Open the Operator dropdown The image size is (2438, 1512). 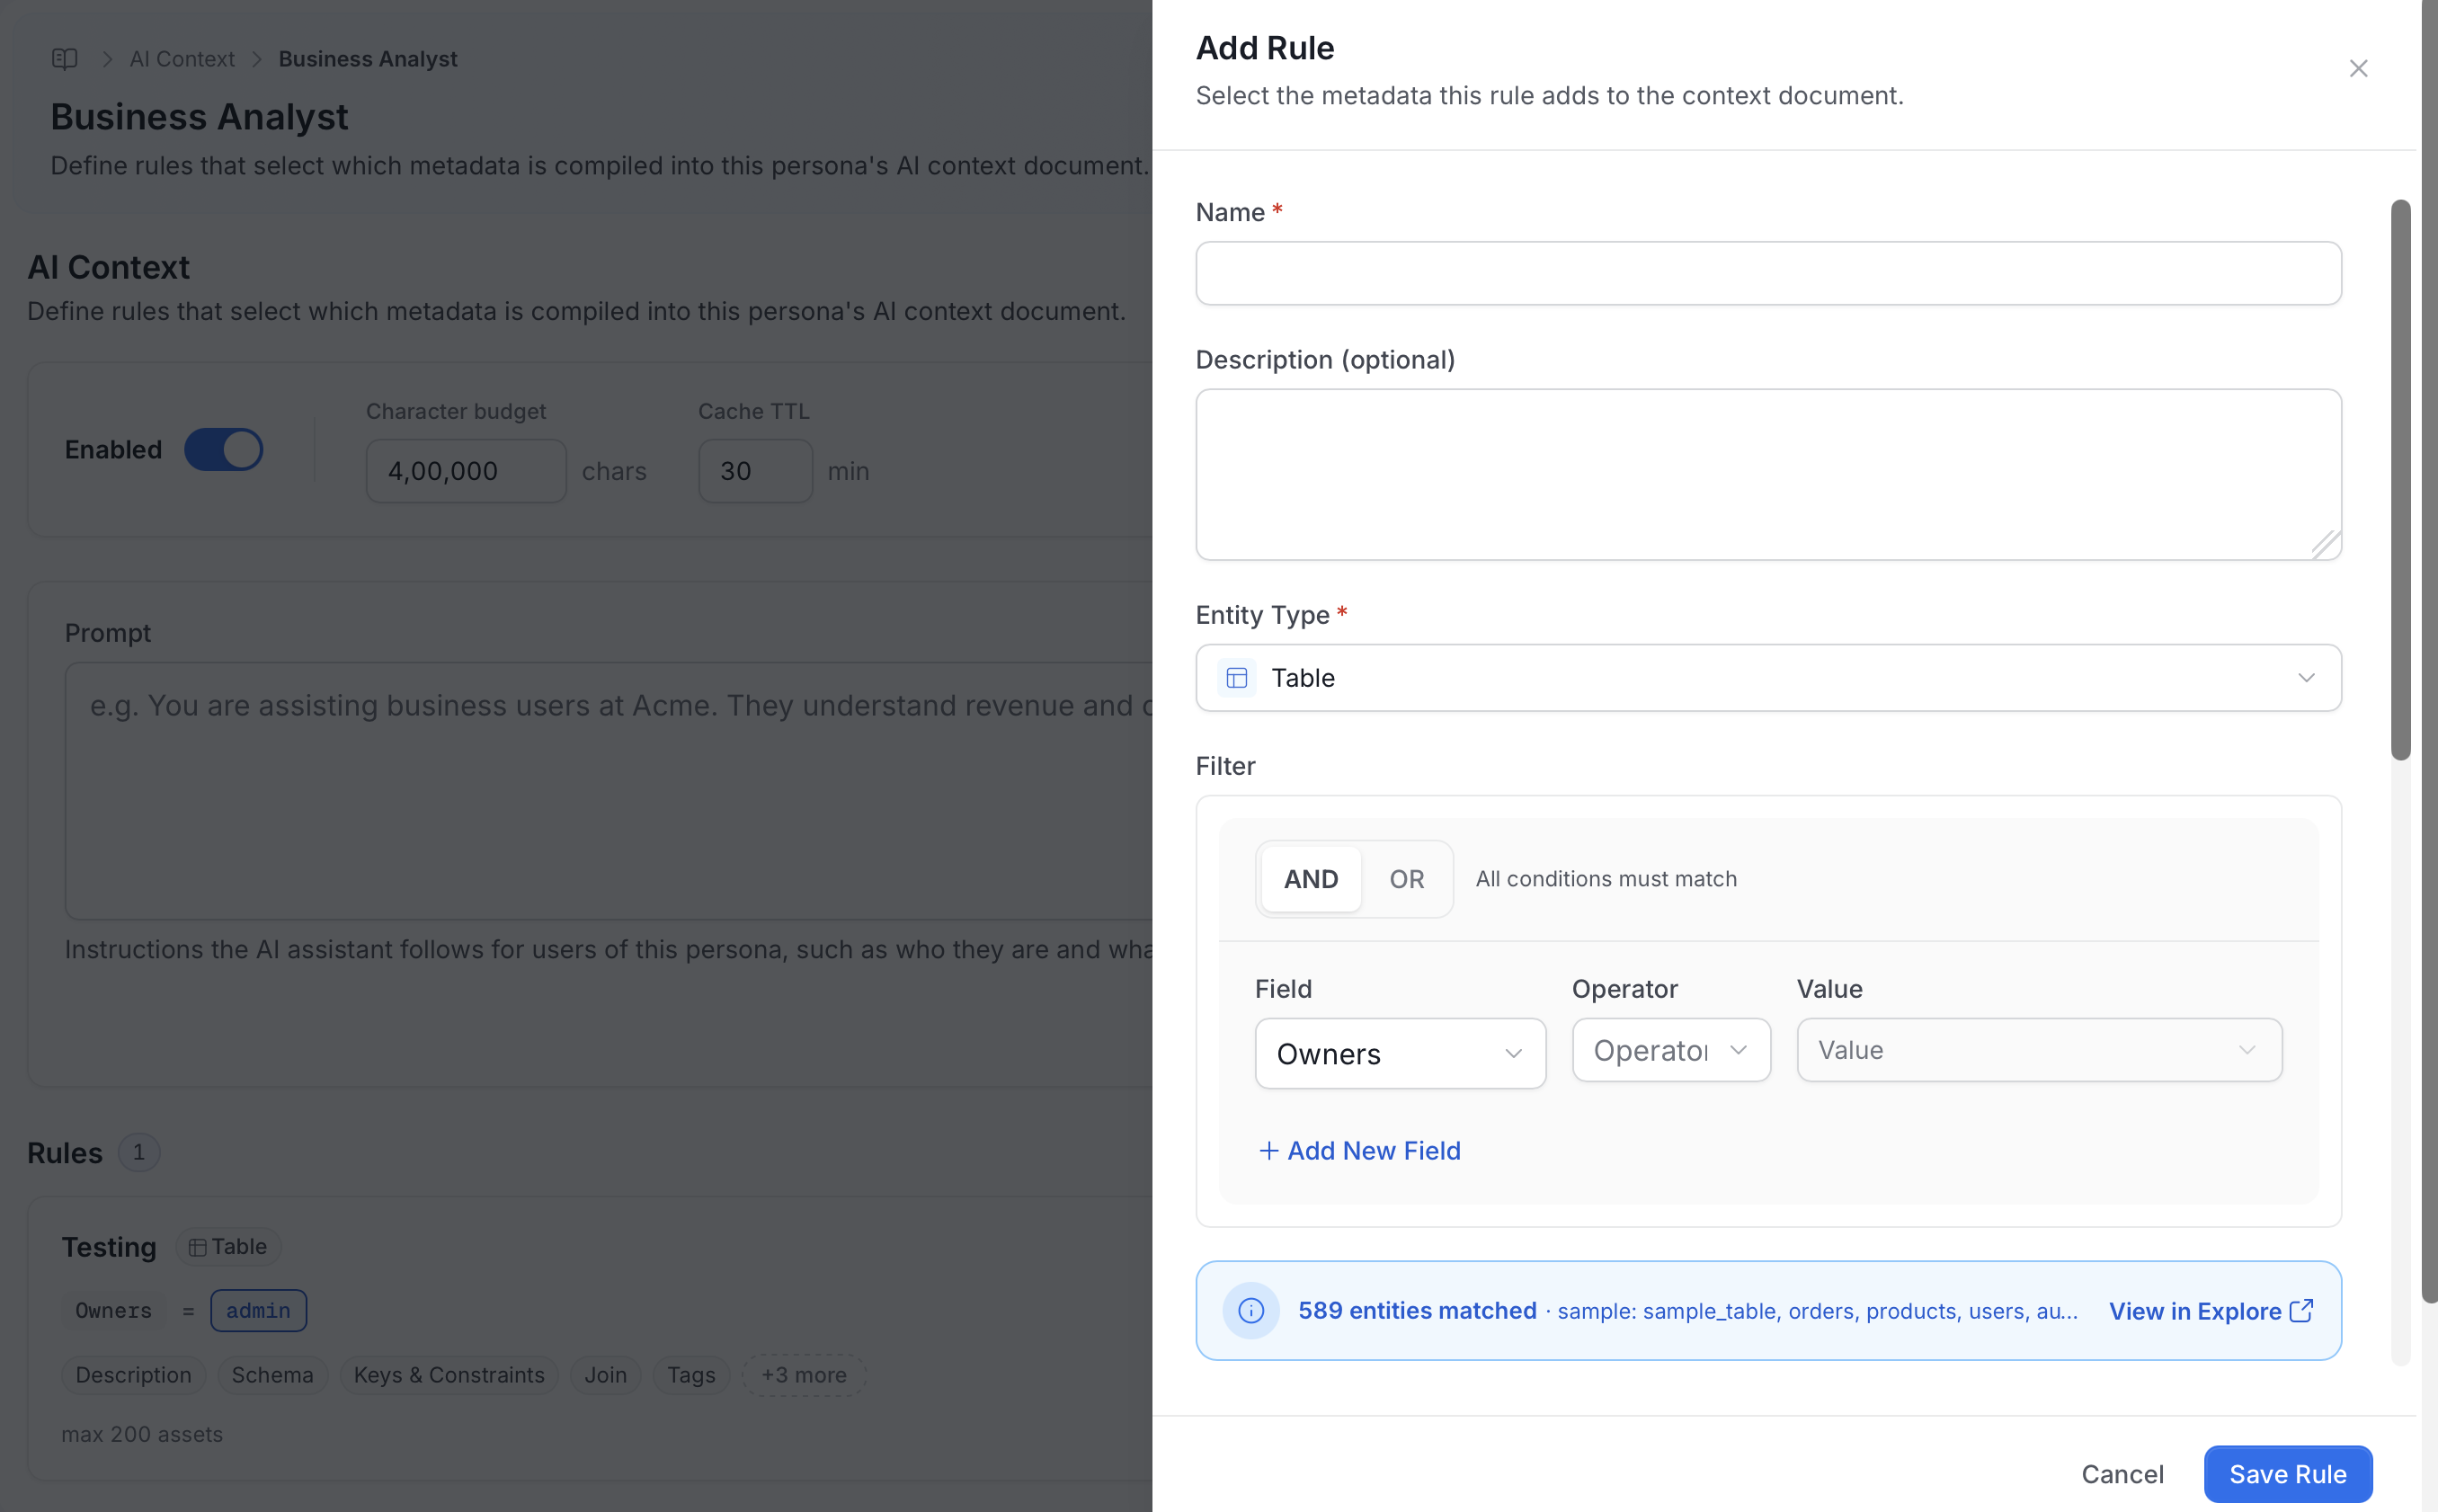[x=1671, y=1050]
